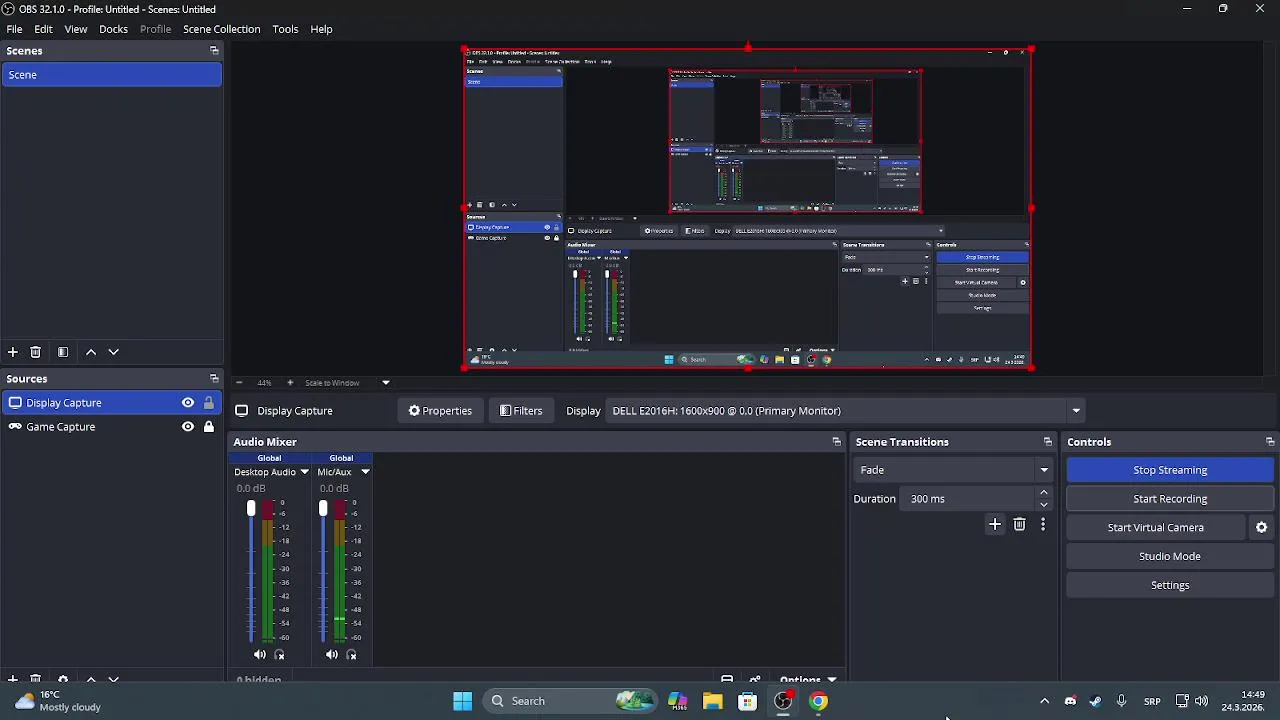Open Microsoft Store from the taskbar

pos(748,701)
